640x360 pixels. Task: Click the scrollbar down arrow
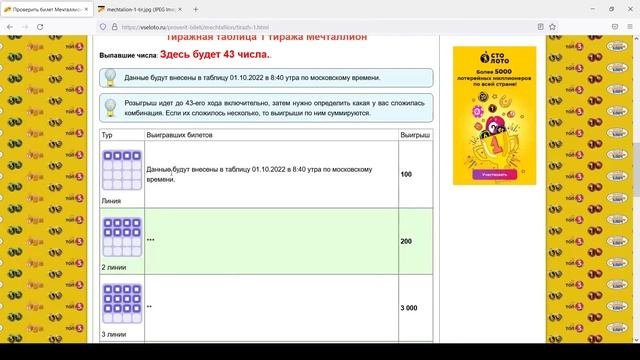[636, 340]
